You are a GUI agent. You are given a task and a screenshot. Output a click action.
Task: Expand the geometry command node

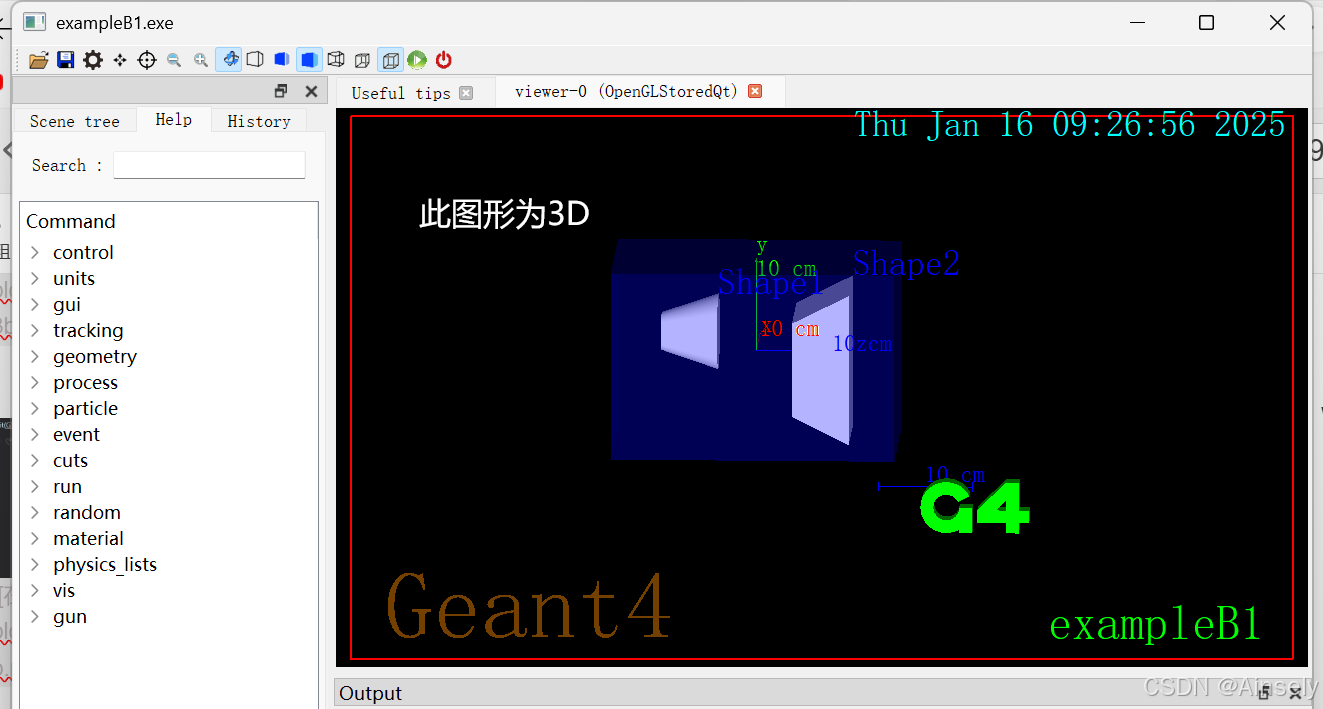[35, 356]
